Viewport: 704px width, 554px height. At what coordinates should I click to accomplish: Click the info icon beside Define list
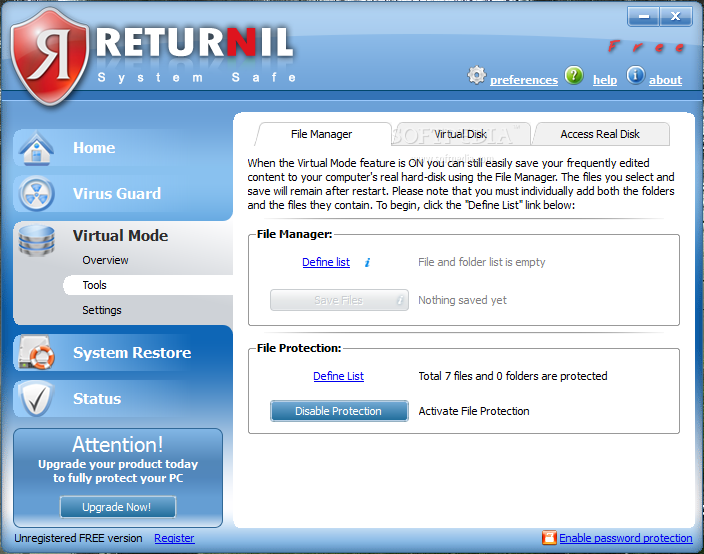pos(367,263)
